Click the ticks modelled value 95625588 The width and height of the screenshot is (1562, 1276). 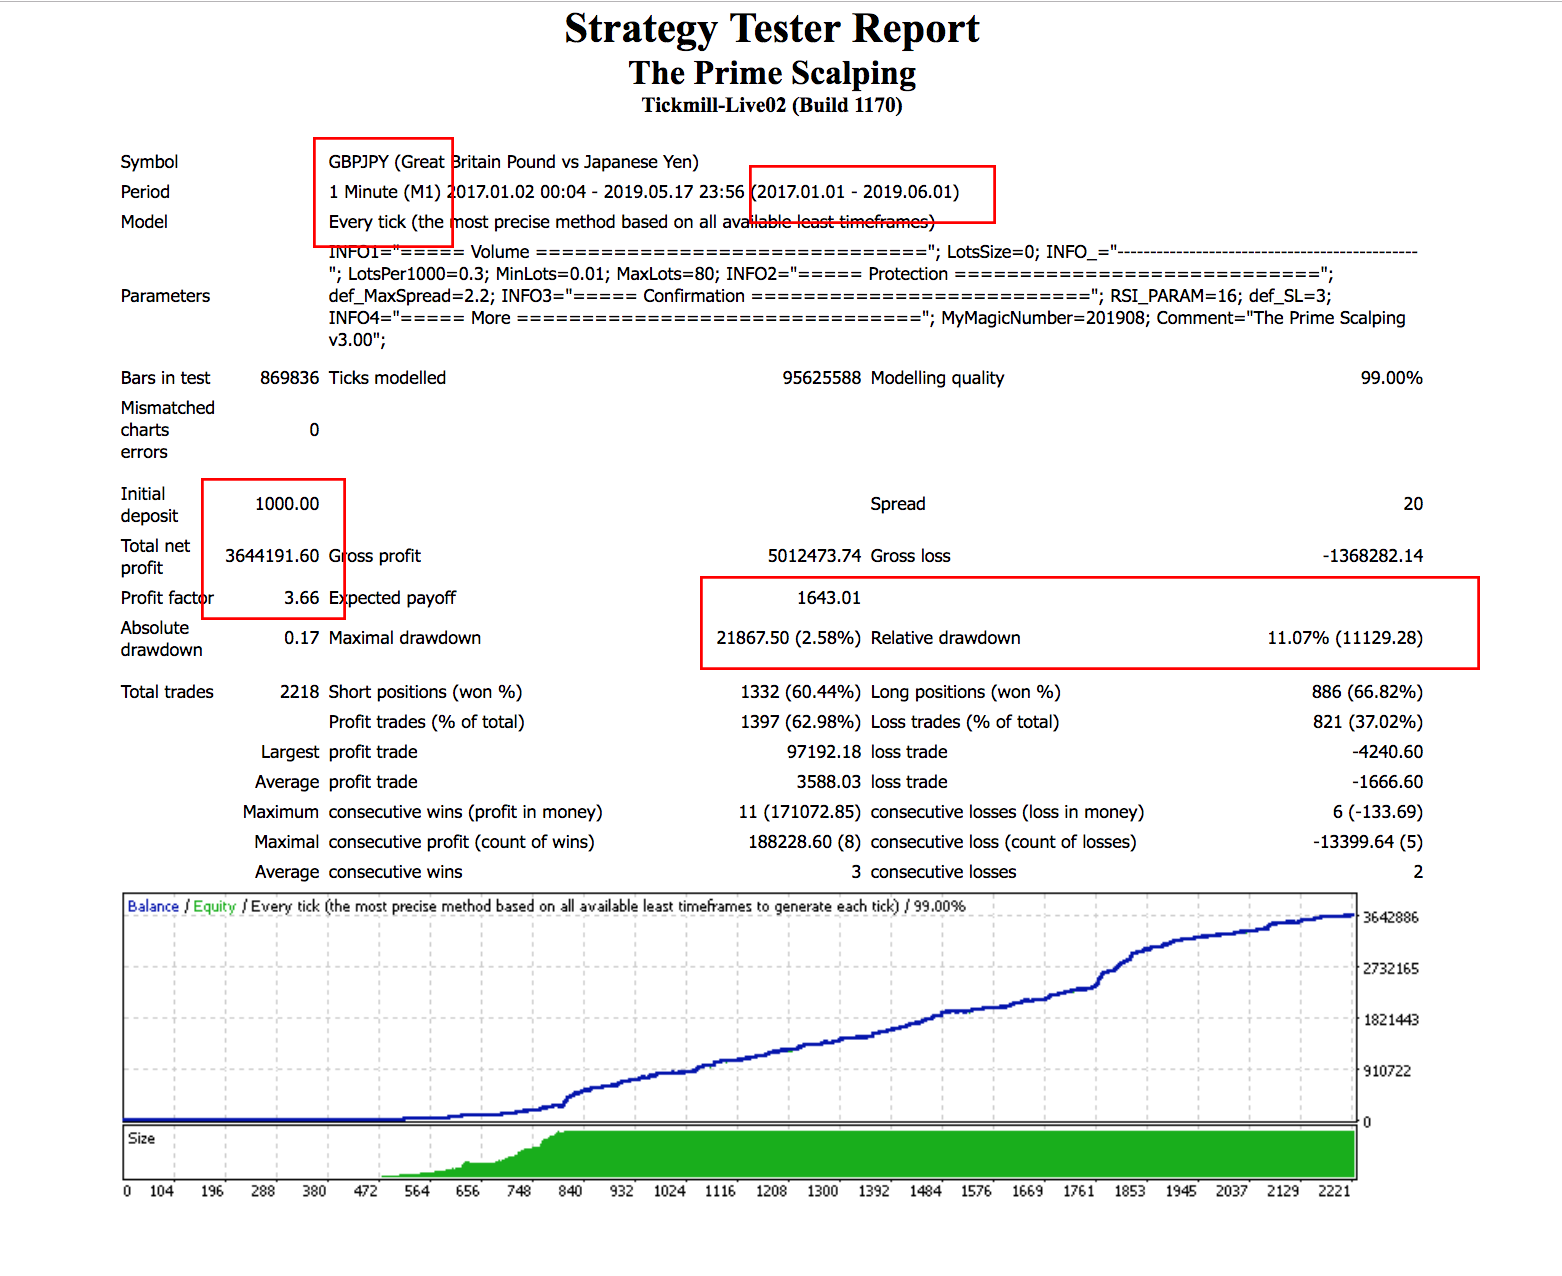pyautogui.click(x=821, y=378)
